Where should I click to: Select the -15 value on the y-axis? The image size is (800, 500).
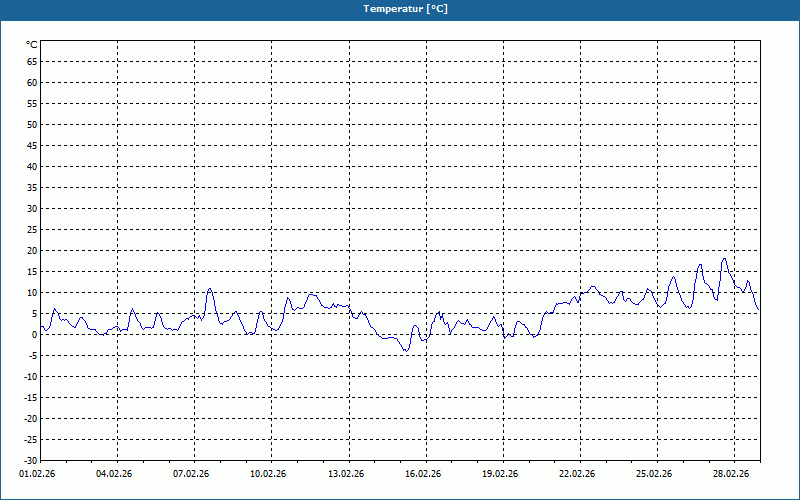29,398
